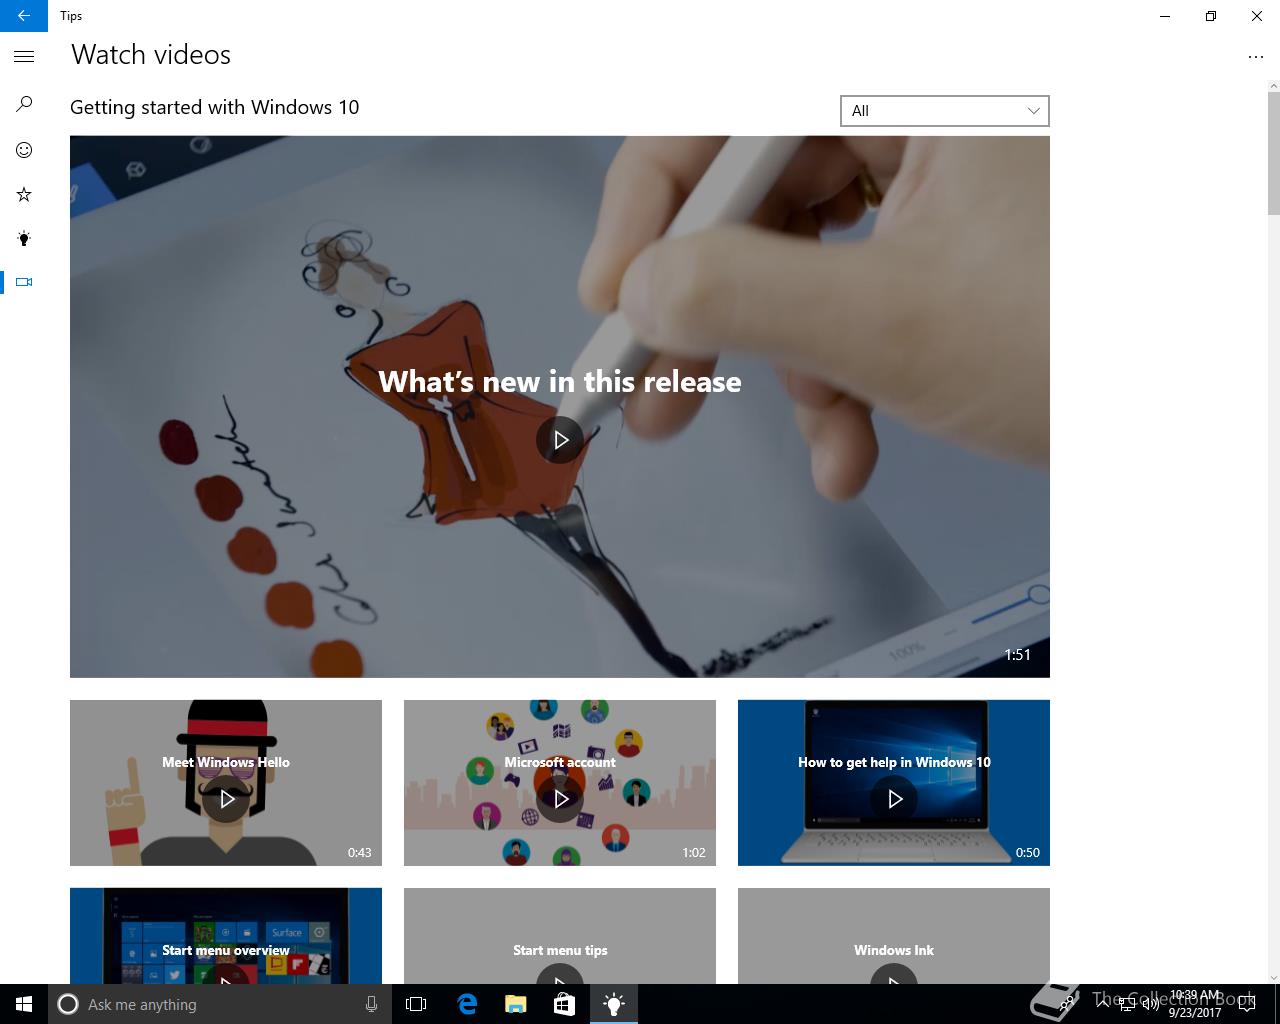Play the Microsoft account video
This screenshot has height=1024, width=1280.
pos(560,799)
